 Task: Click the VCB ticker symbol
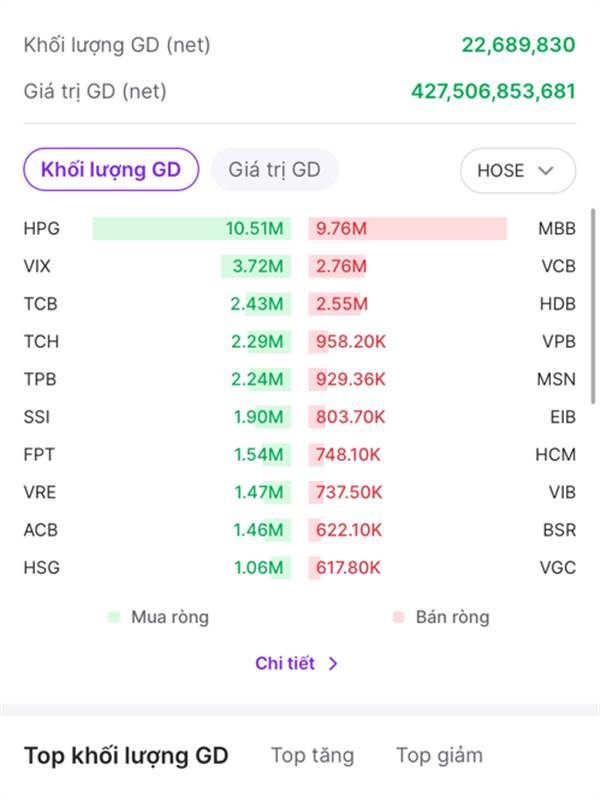point(557,267)
